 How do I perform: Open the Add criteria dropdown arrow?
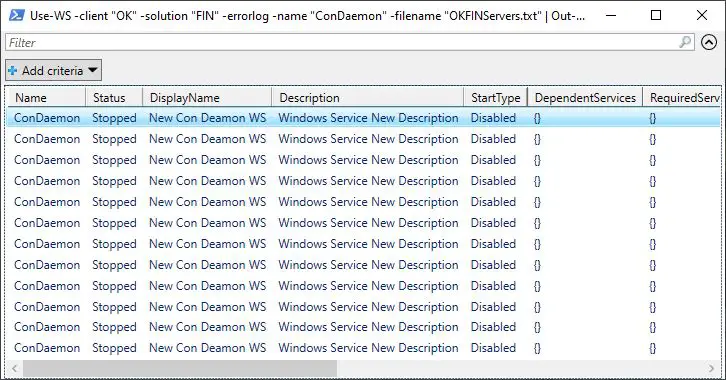click(x=93, y=70)
